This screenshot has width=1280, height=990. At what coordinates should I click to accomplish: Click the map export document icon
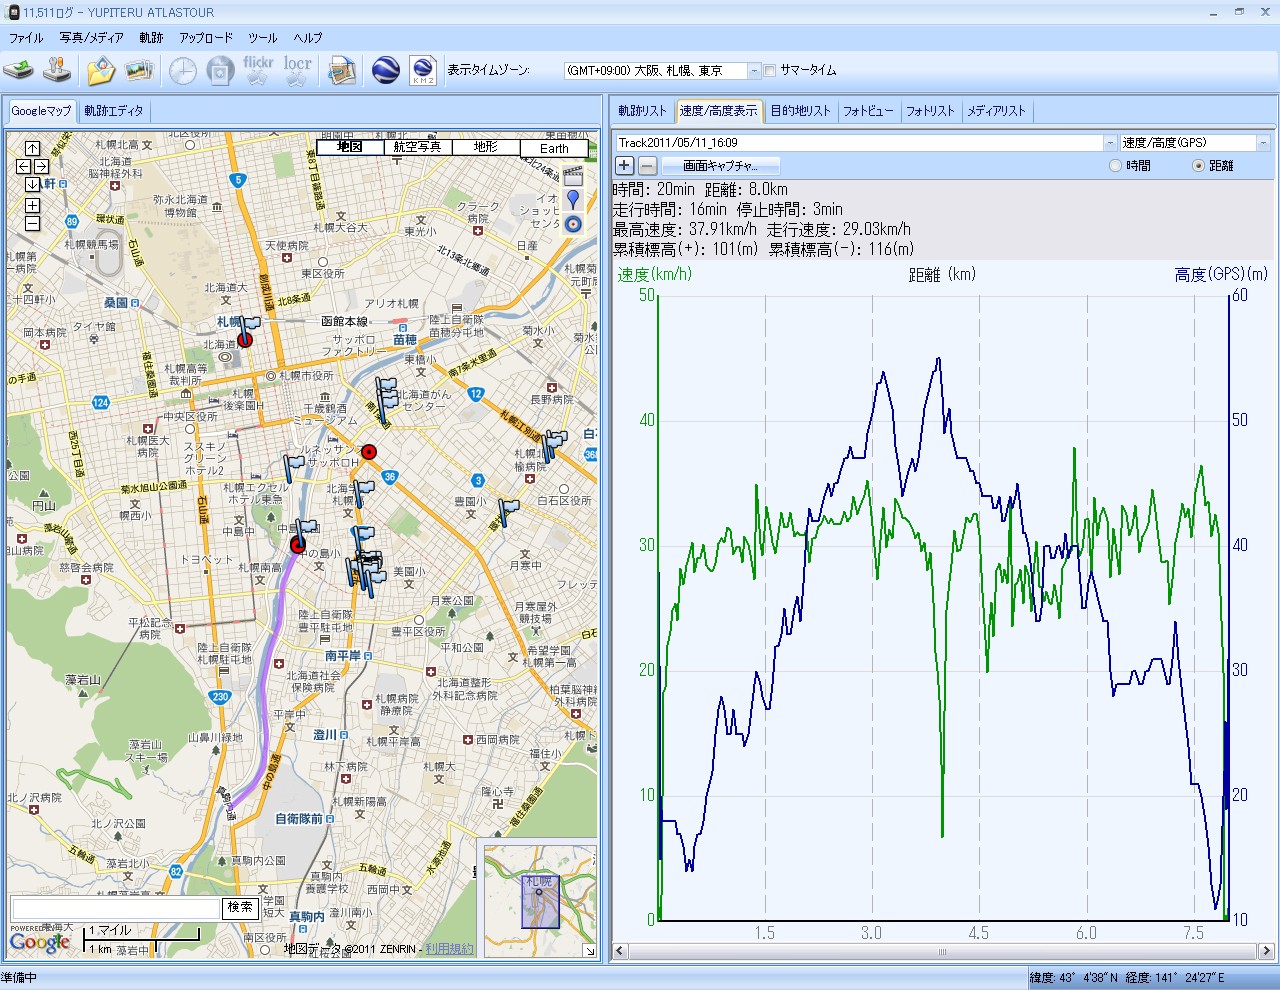[342, 70]
